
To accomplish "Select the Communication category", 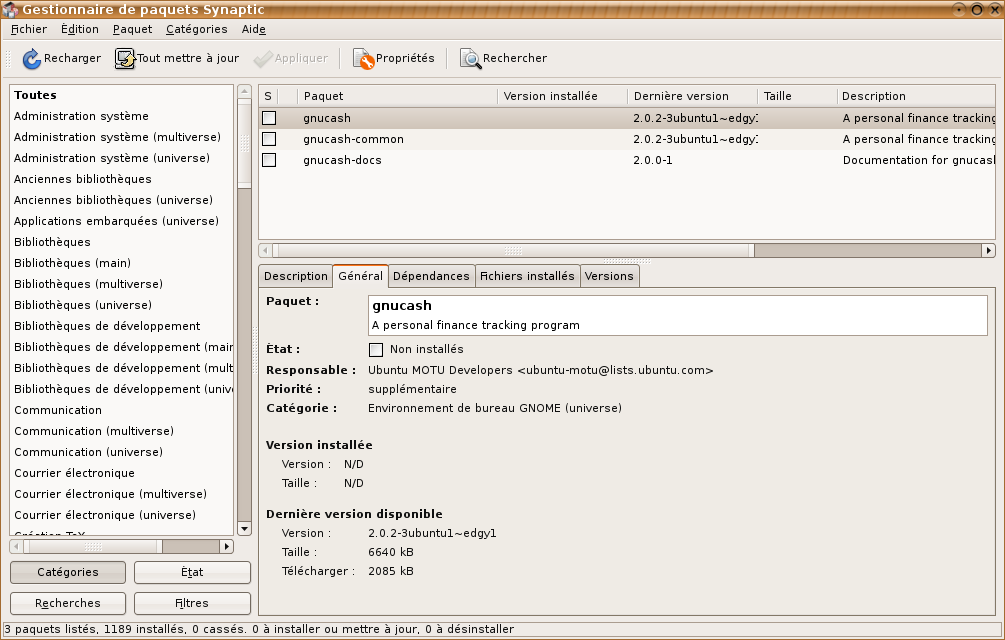I will [x=122, y=410].
